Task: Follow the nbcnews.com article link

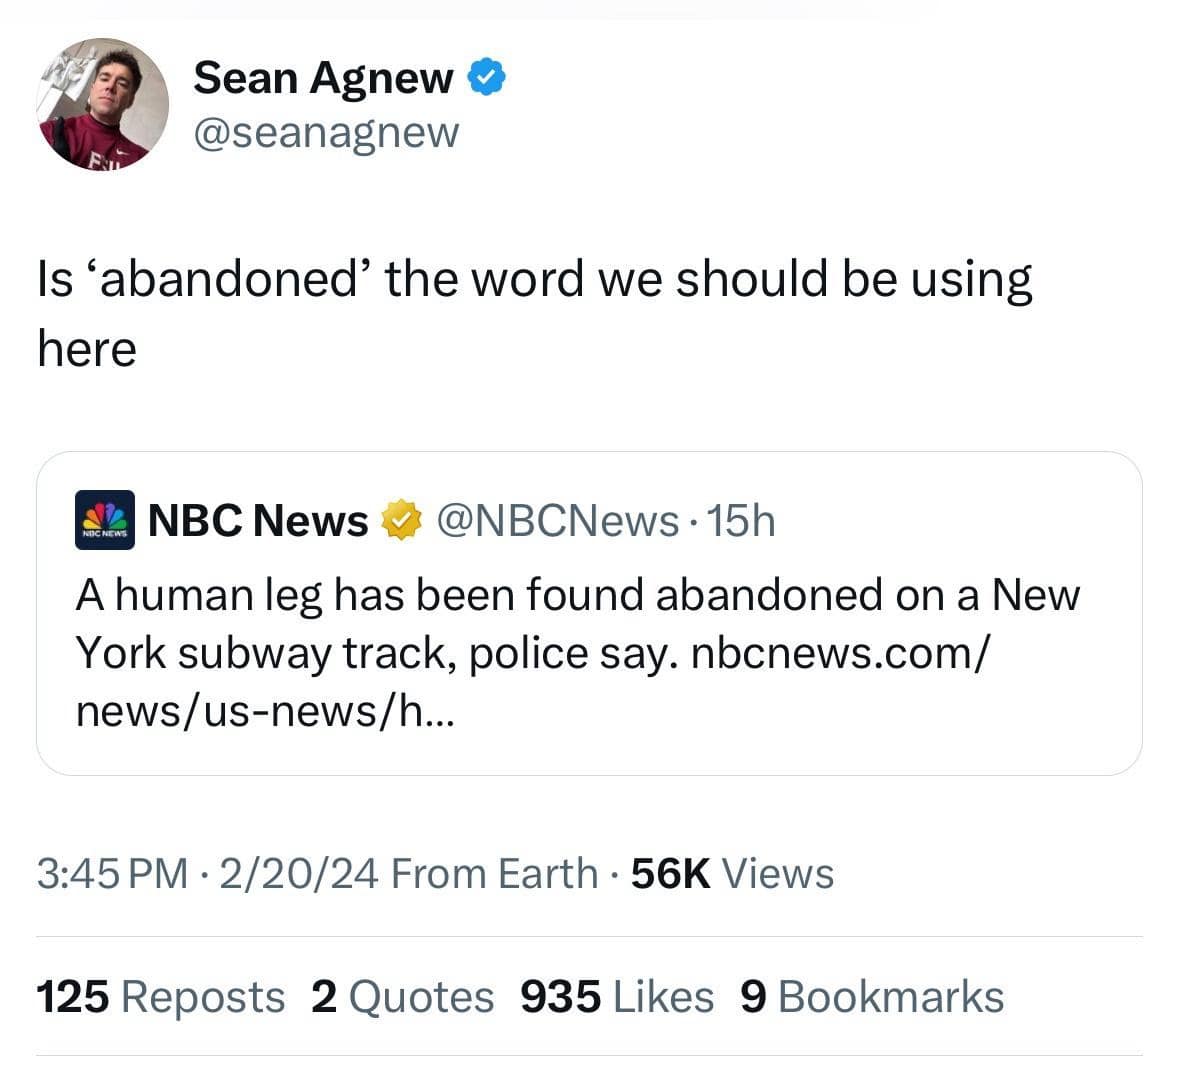Action: (x=840, y=653)
